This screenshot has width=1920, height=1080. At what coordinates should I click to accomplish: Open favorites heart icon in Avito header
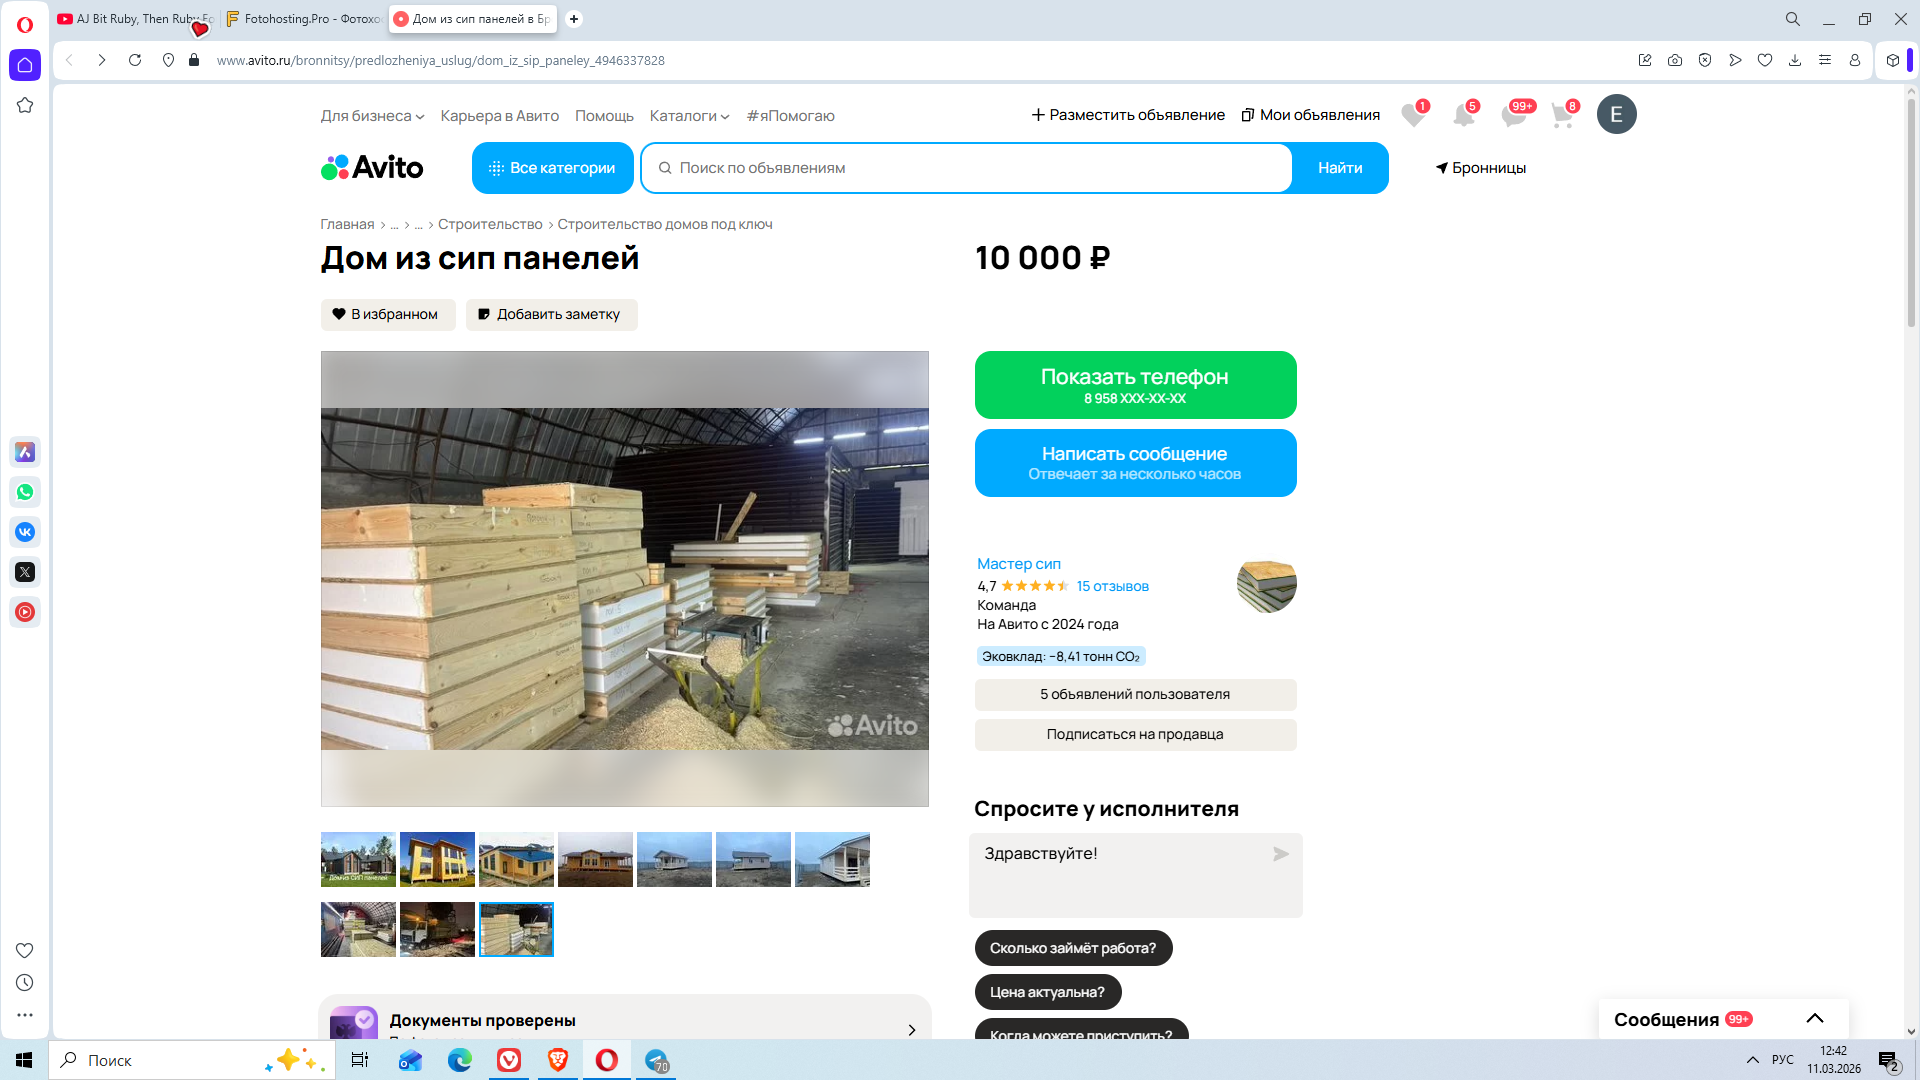[x=1412, y=115]
